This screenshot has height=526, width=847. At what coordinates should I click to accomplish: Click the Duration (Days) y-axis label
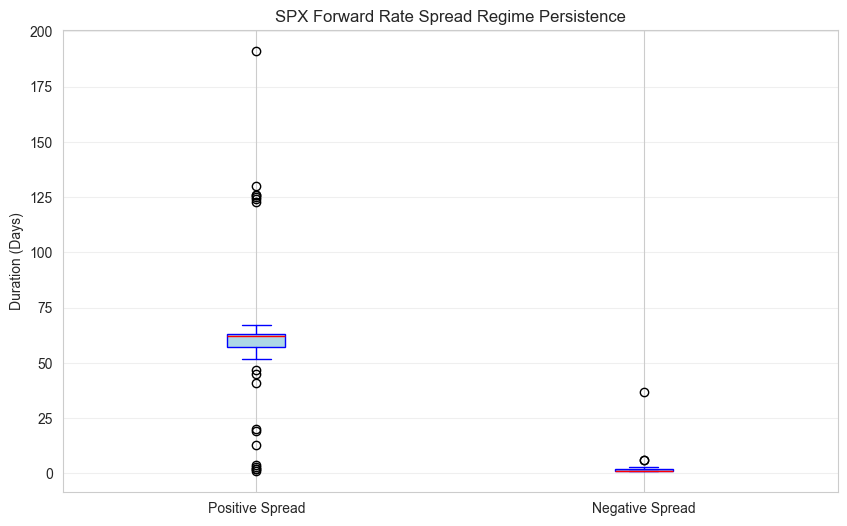(15, 262)
